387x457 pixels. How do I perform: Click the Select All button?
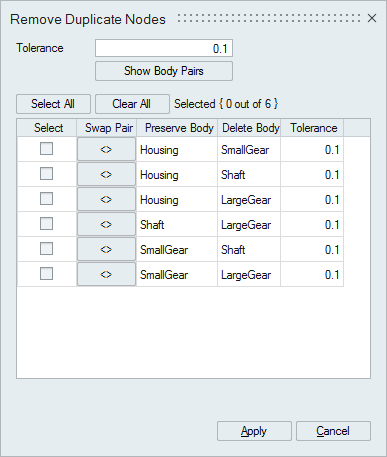click(x=53, y=104)
